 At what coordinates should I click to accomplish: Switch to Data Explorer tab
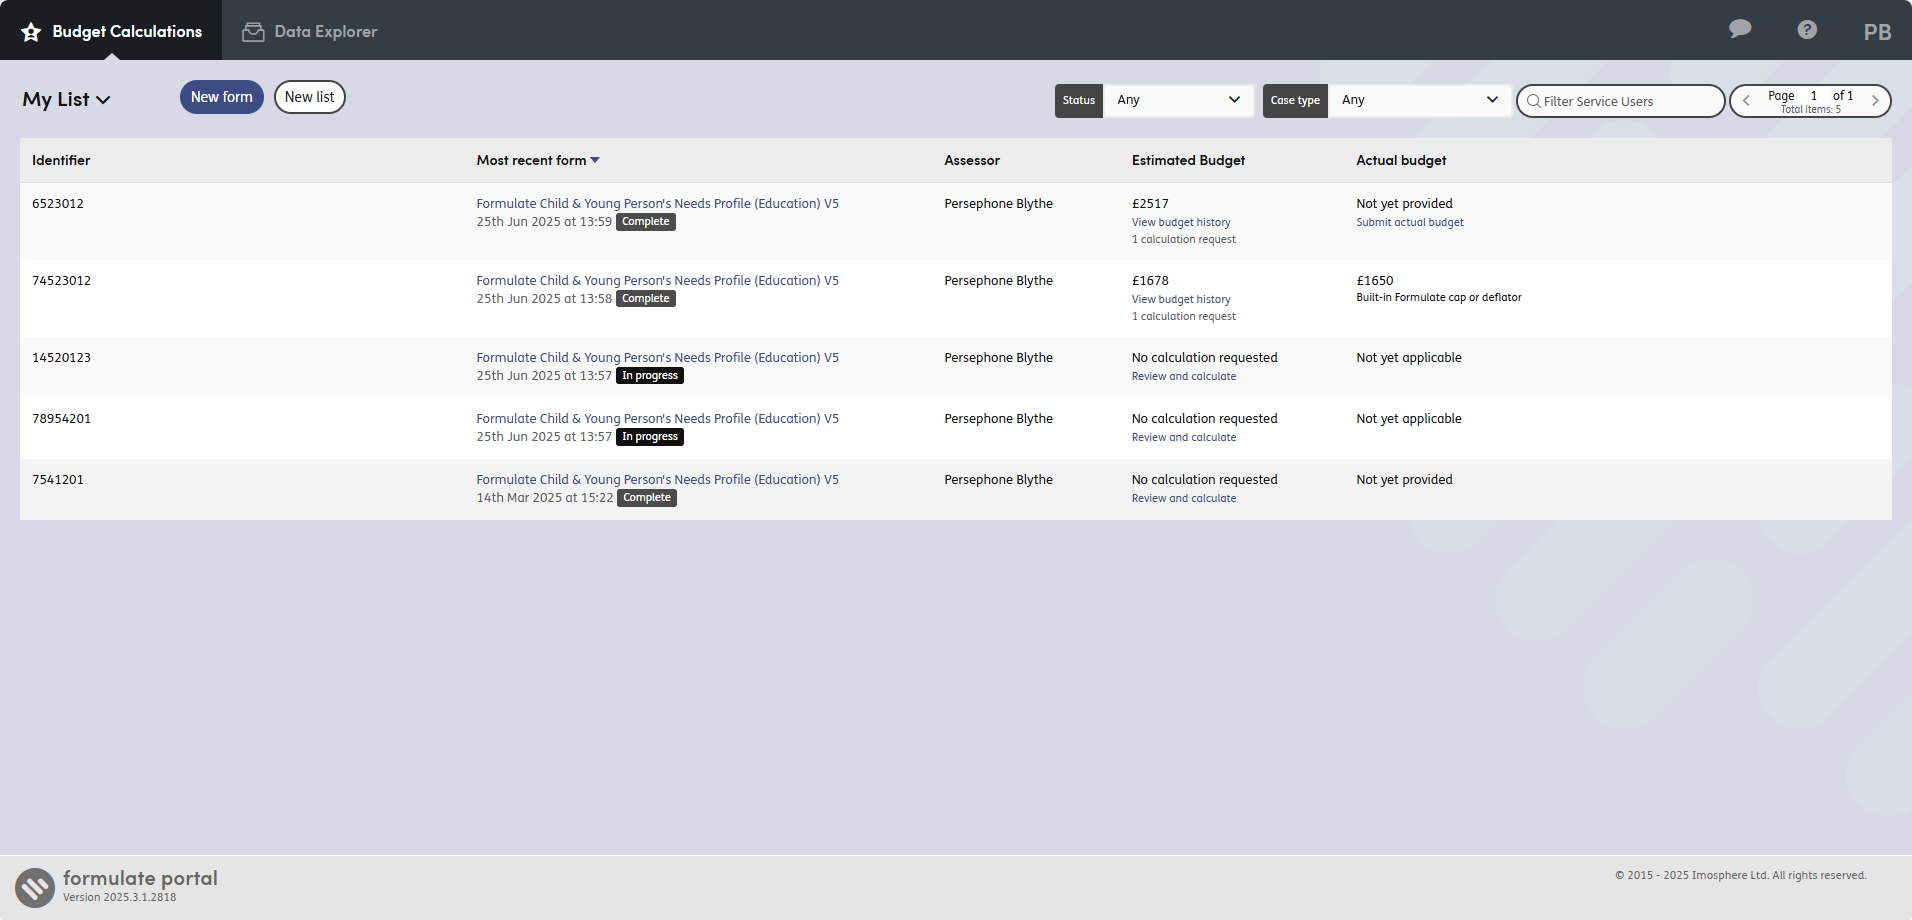pos(310,31)
